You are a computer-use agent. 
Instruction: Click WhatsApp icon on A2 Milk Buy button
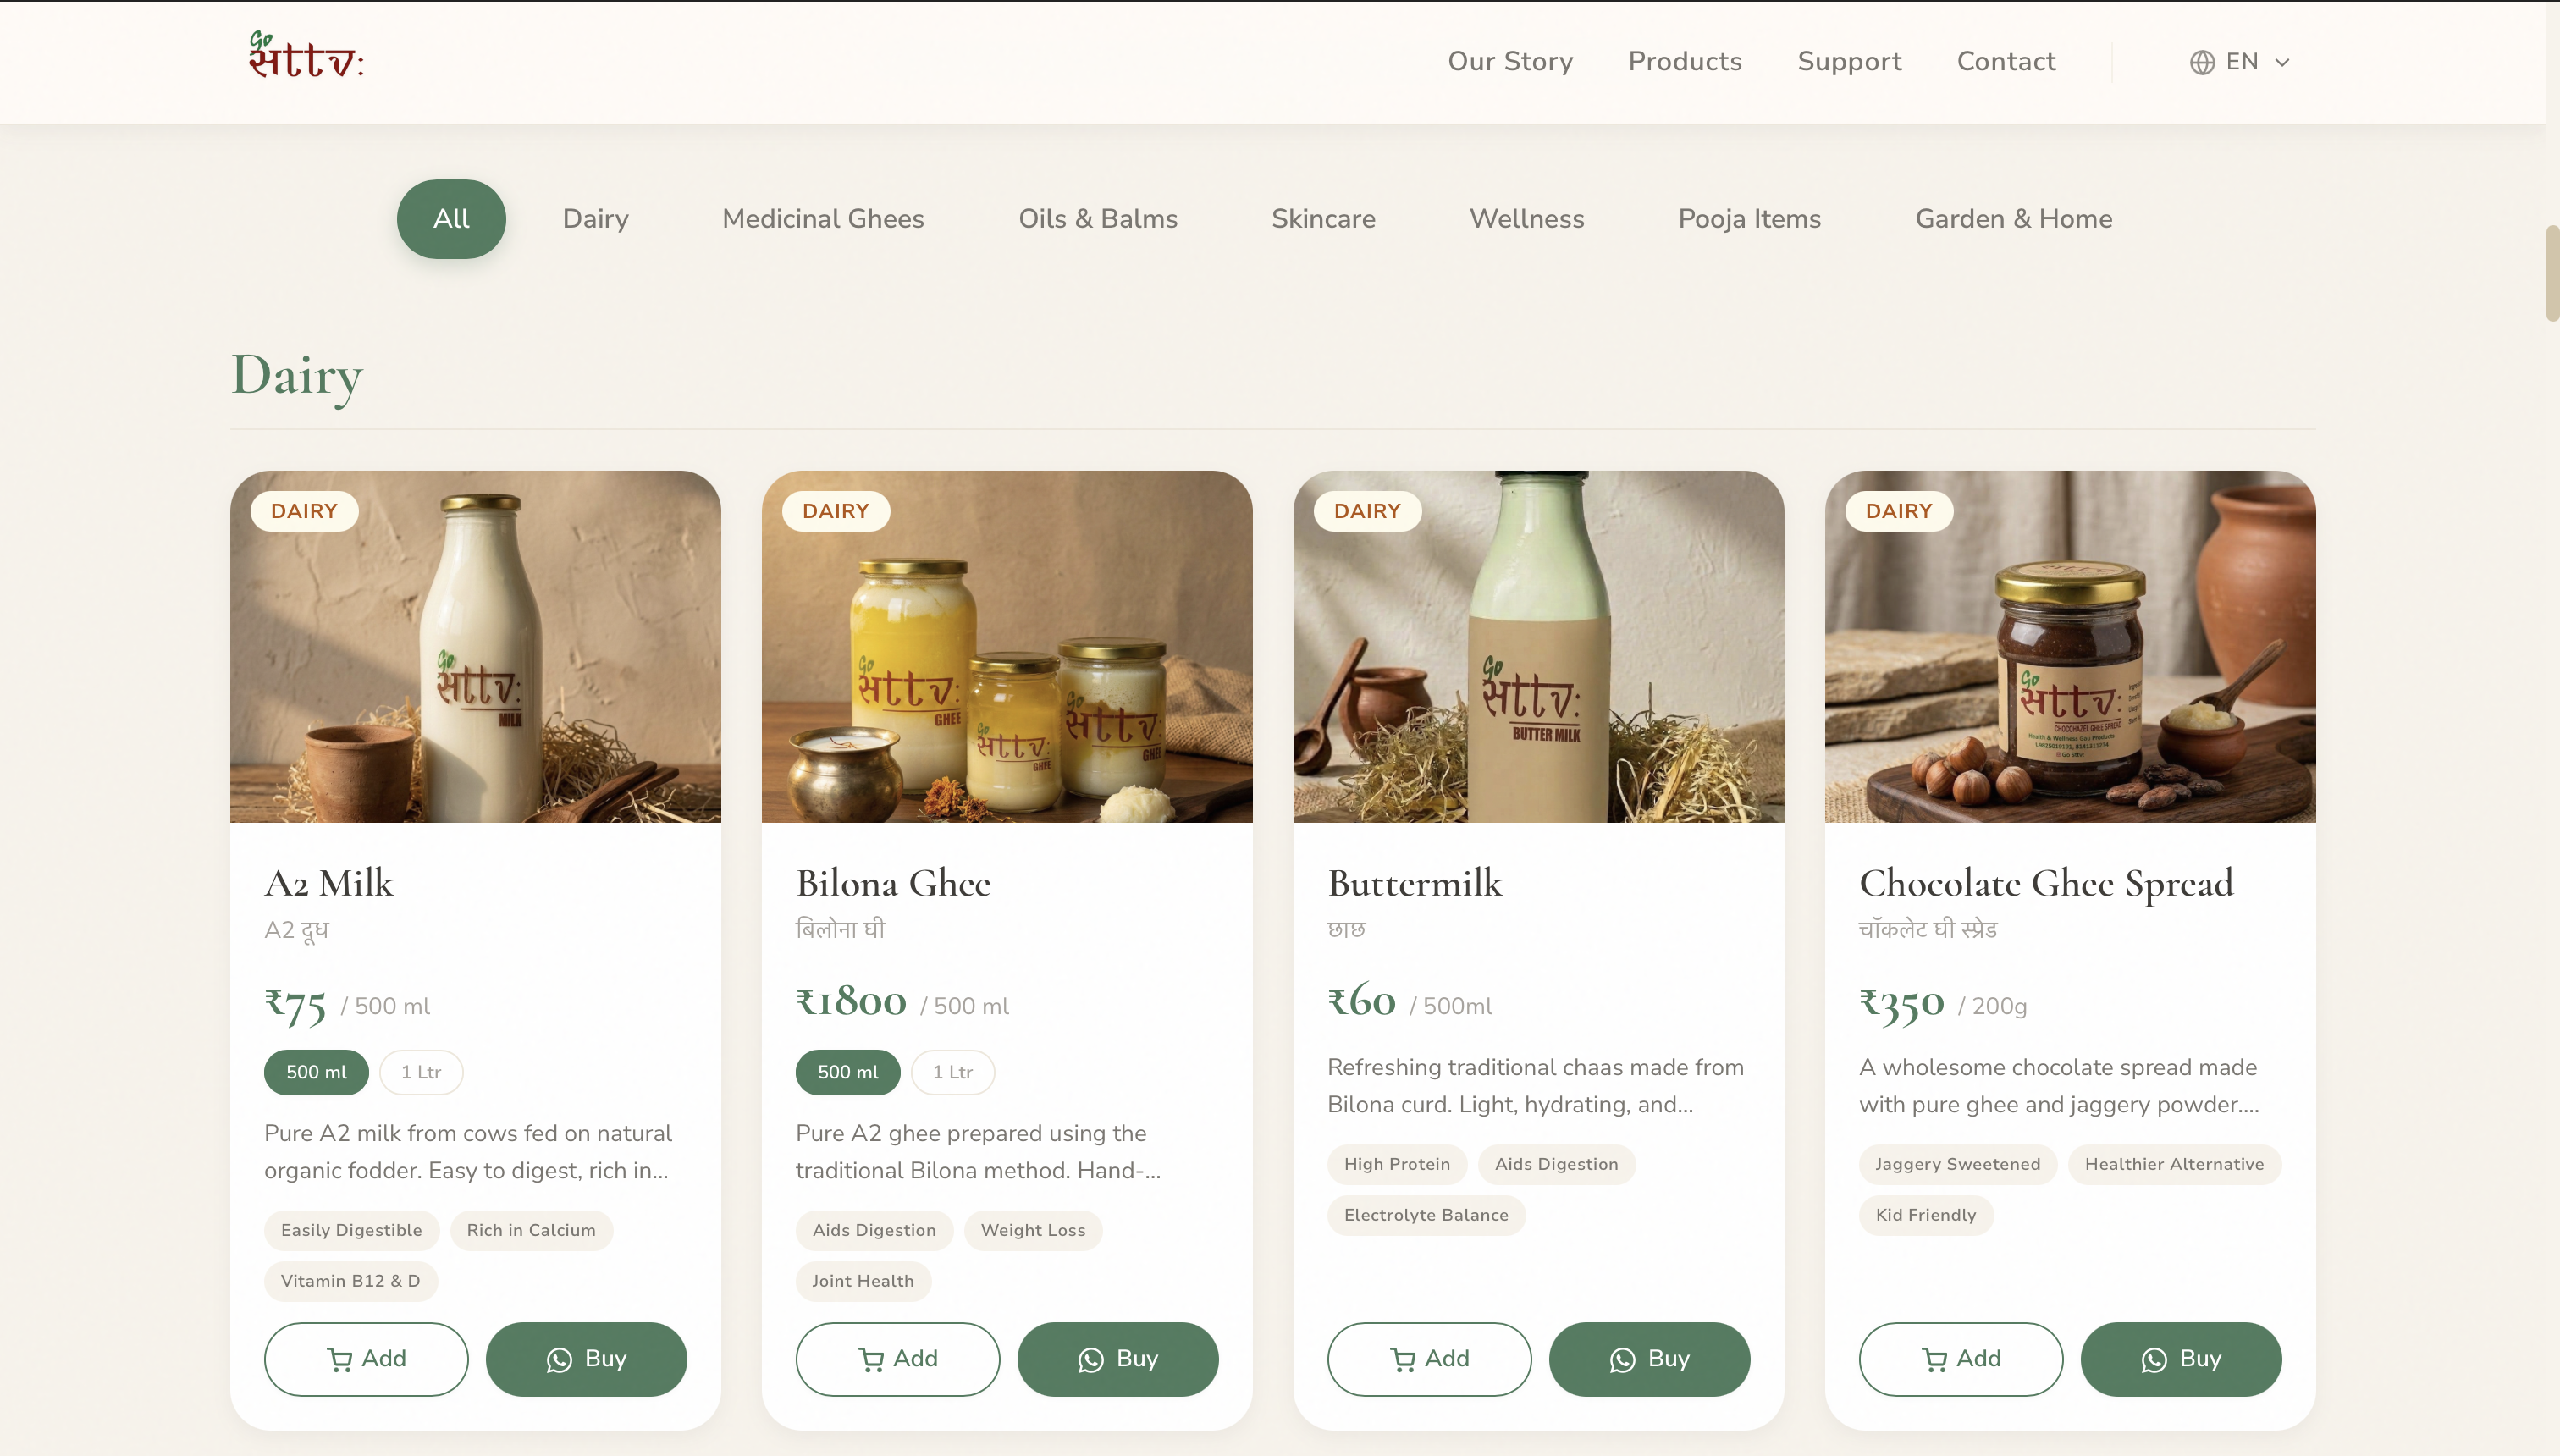pyautogui.click(x=559, y=1359)
